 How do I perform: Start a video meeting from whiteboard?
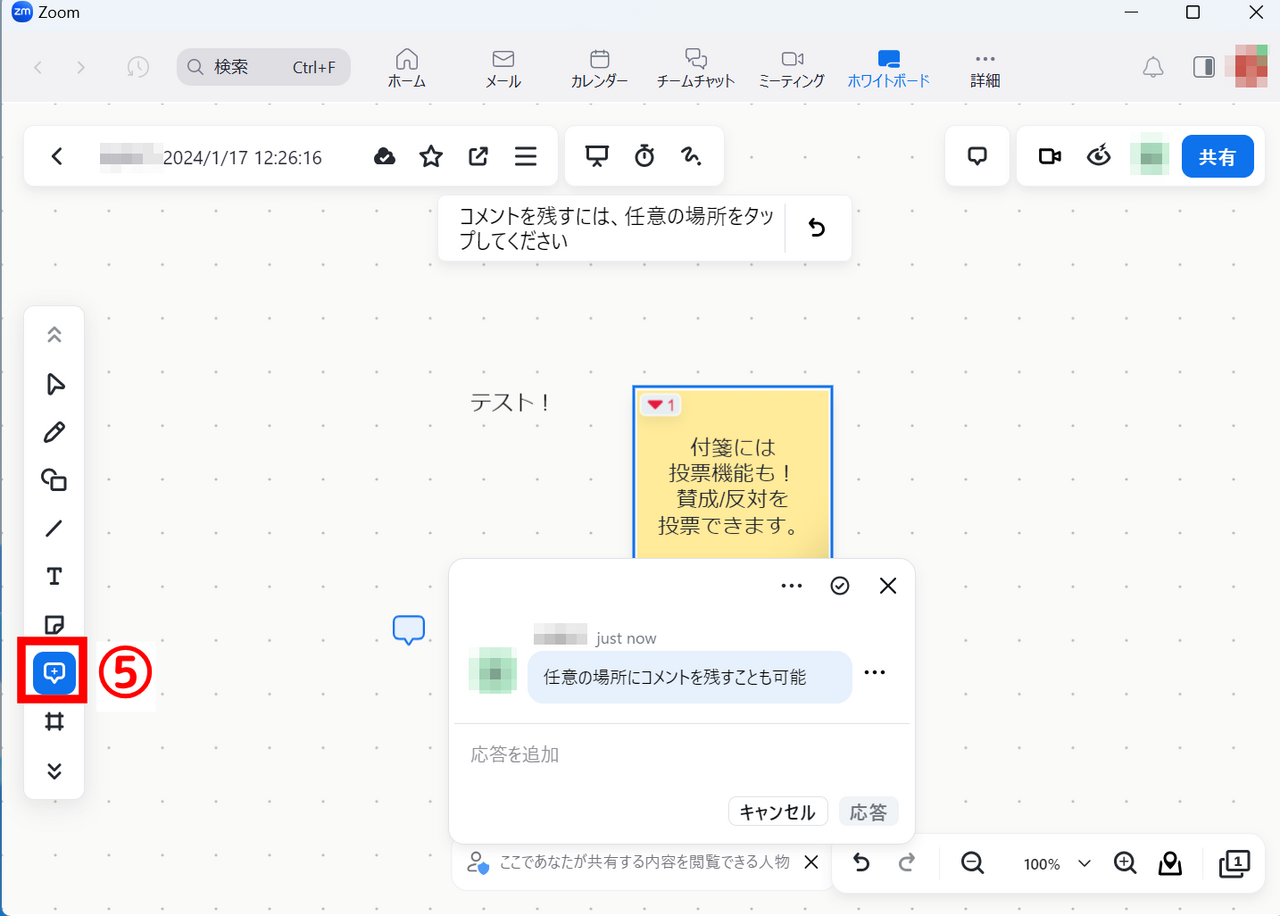pos(1050,157)
